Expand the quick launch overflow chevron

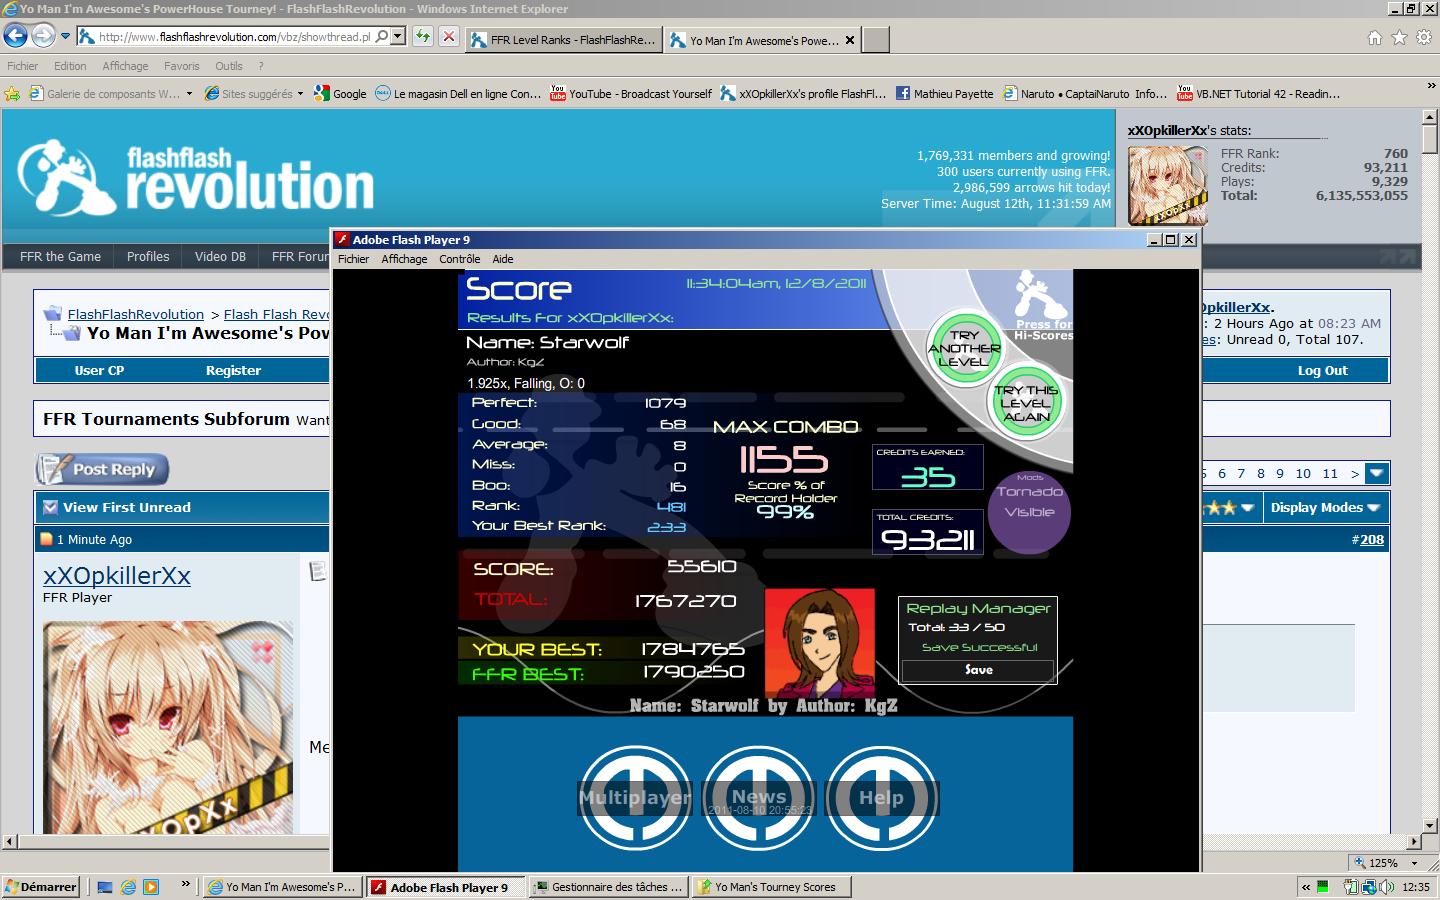[185, 883]
